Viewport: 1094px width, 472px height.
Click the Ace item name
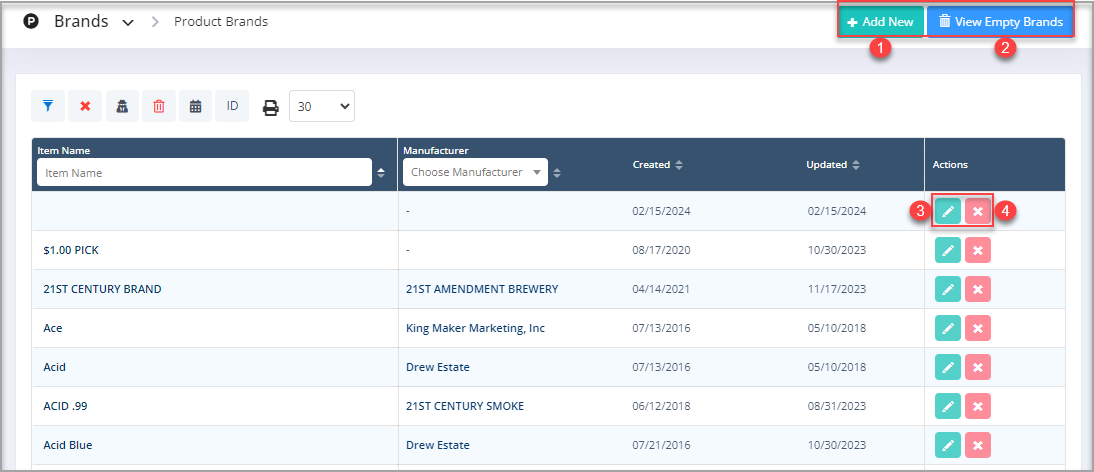(x=52, y=328)
